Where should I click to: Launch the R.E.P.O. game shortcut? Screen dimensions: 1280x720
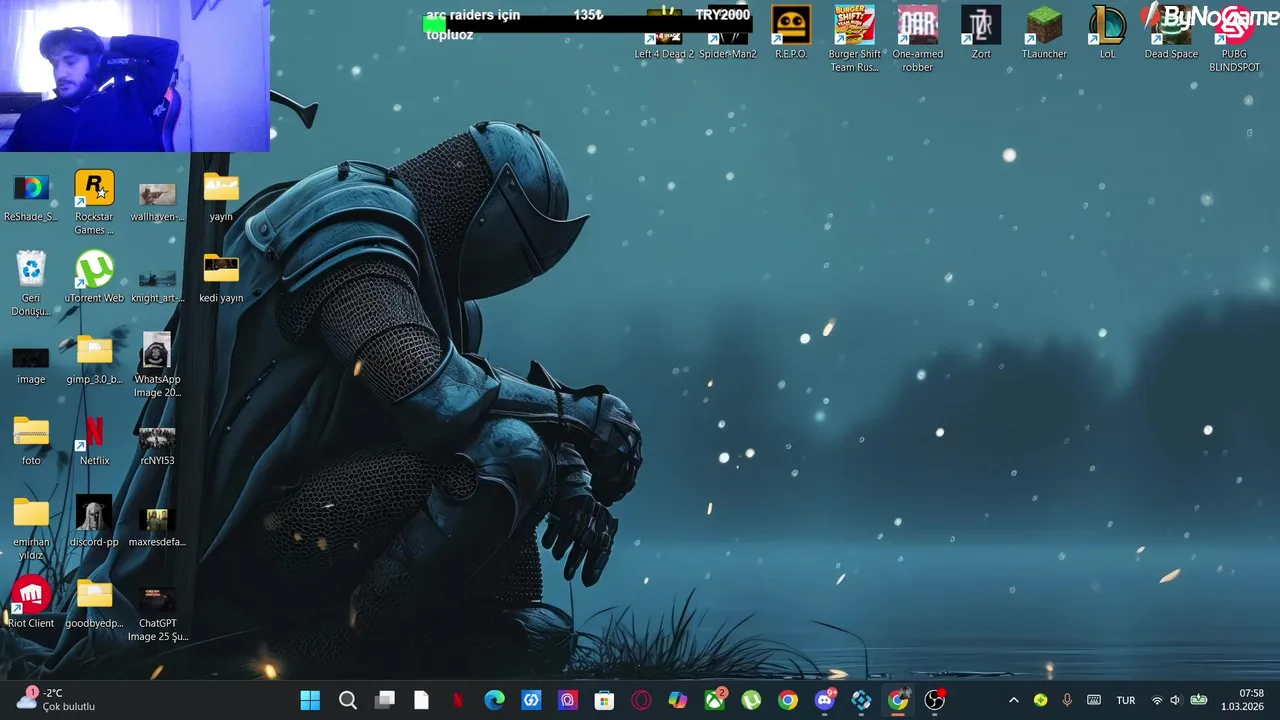[791, 33]
